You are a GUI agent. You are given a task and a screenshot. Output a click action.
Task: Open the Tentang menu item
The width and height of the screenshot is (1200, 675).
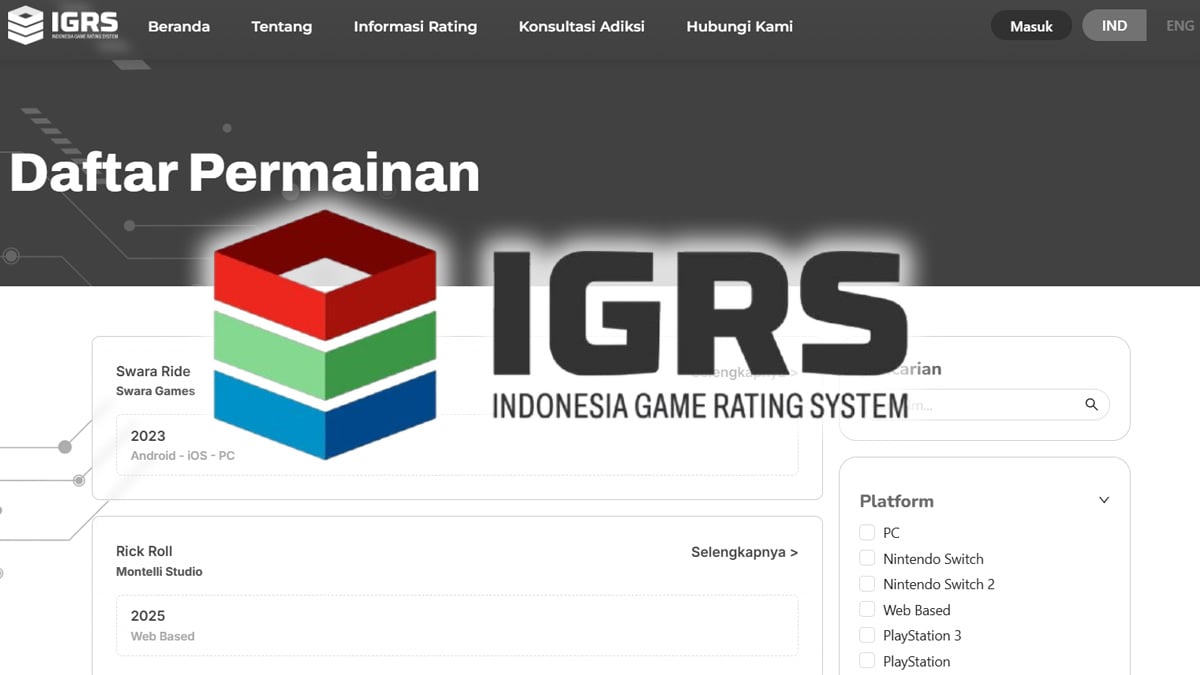pyautogui.click(x=281, y=27)
